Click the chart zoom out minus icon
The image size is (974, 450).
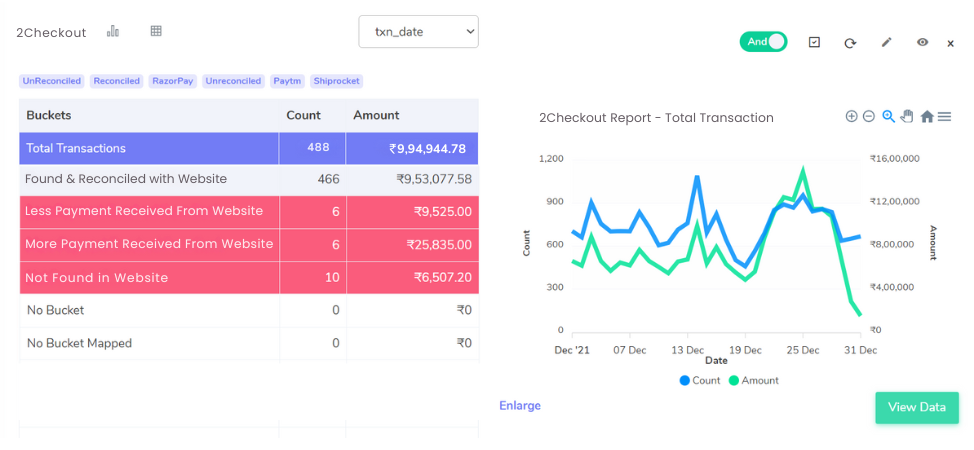point(869,116)
